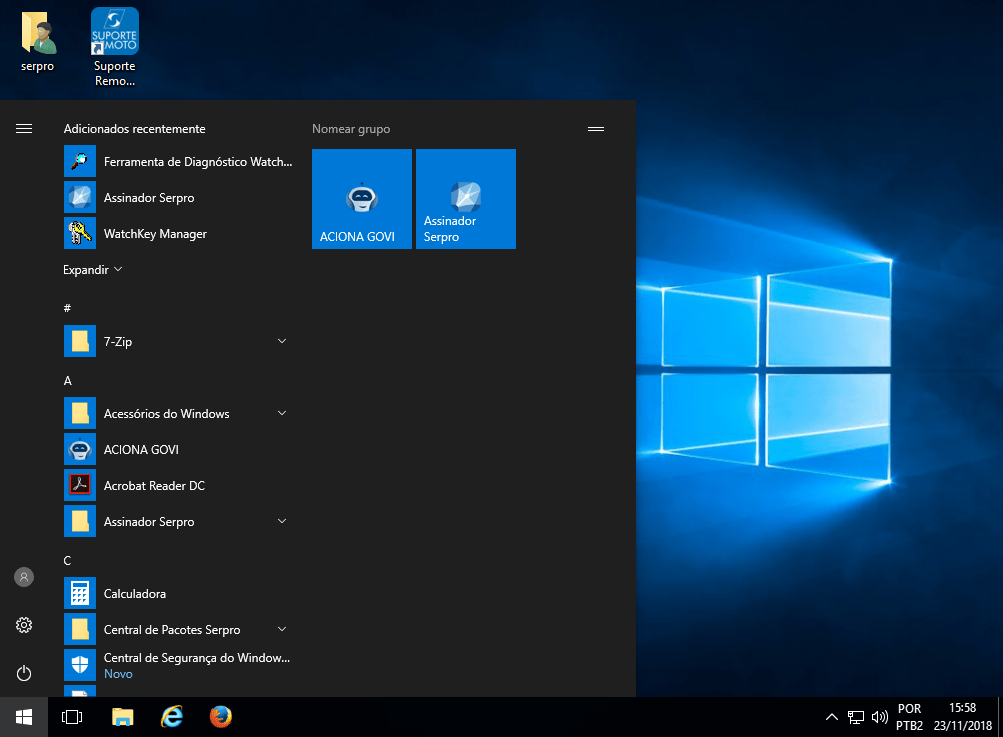The height and width of the screenshot is (737, 1003).
Task: Expand the 7-Zip folder
Action: [282, 342]
